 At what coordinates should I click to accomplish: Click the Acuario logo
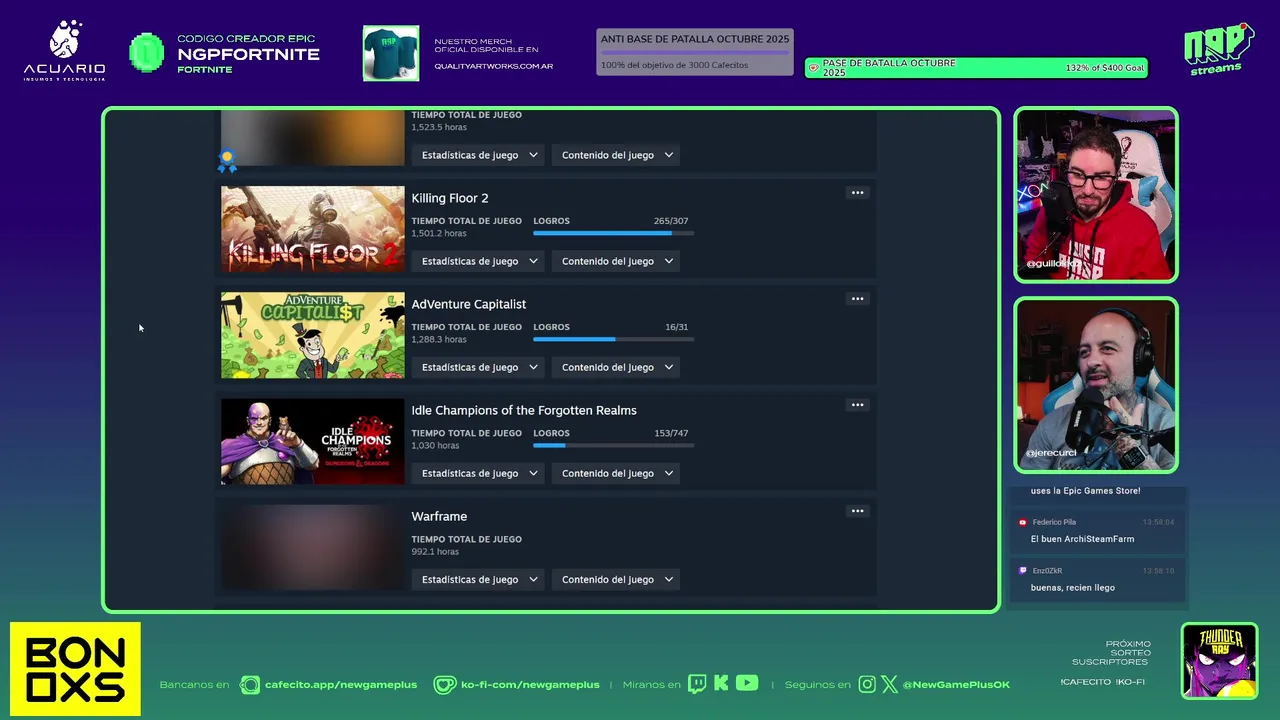point(64,50)
